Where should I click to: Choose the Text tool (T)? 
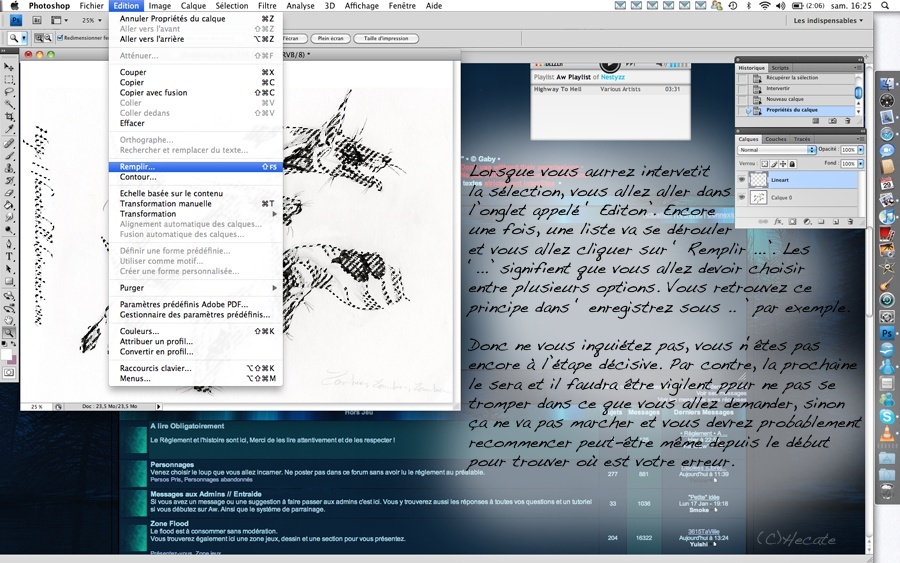9,257
